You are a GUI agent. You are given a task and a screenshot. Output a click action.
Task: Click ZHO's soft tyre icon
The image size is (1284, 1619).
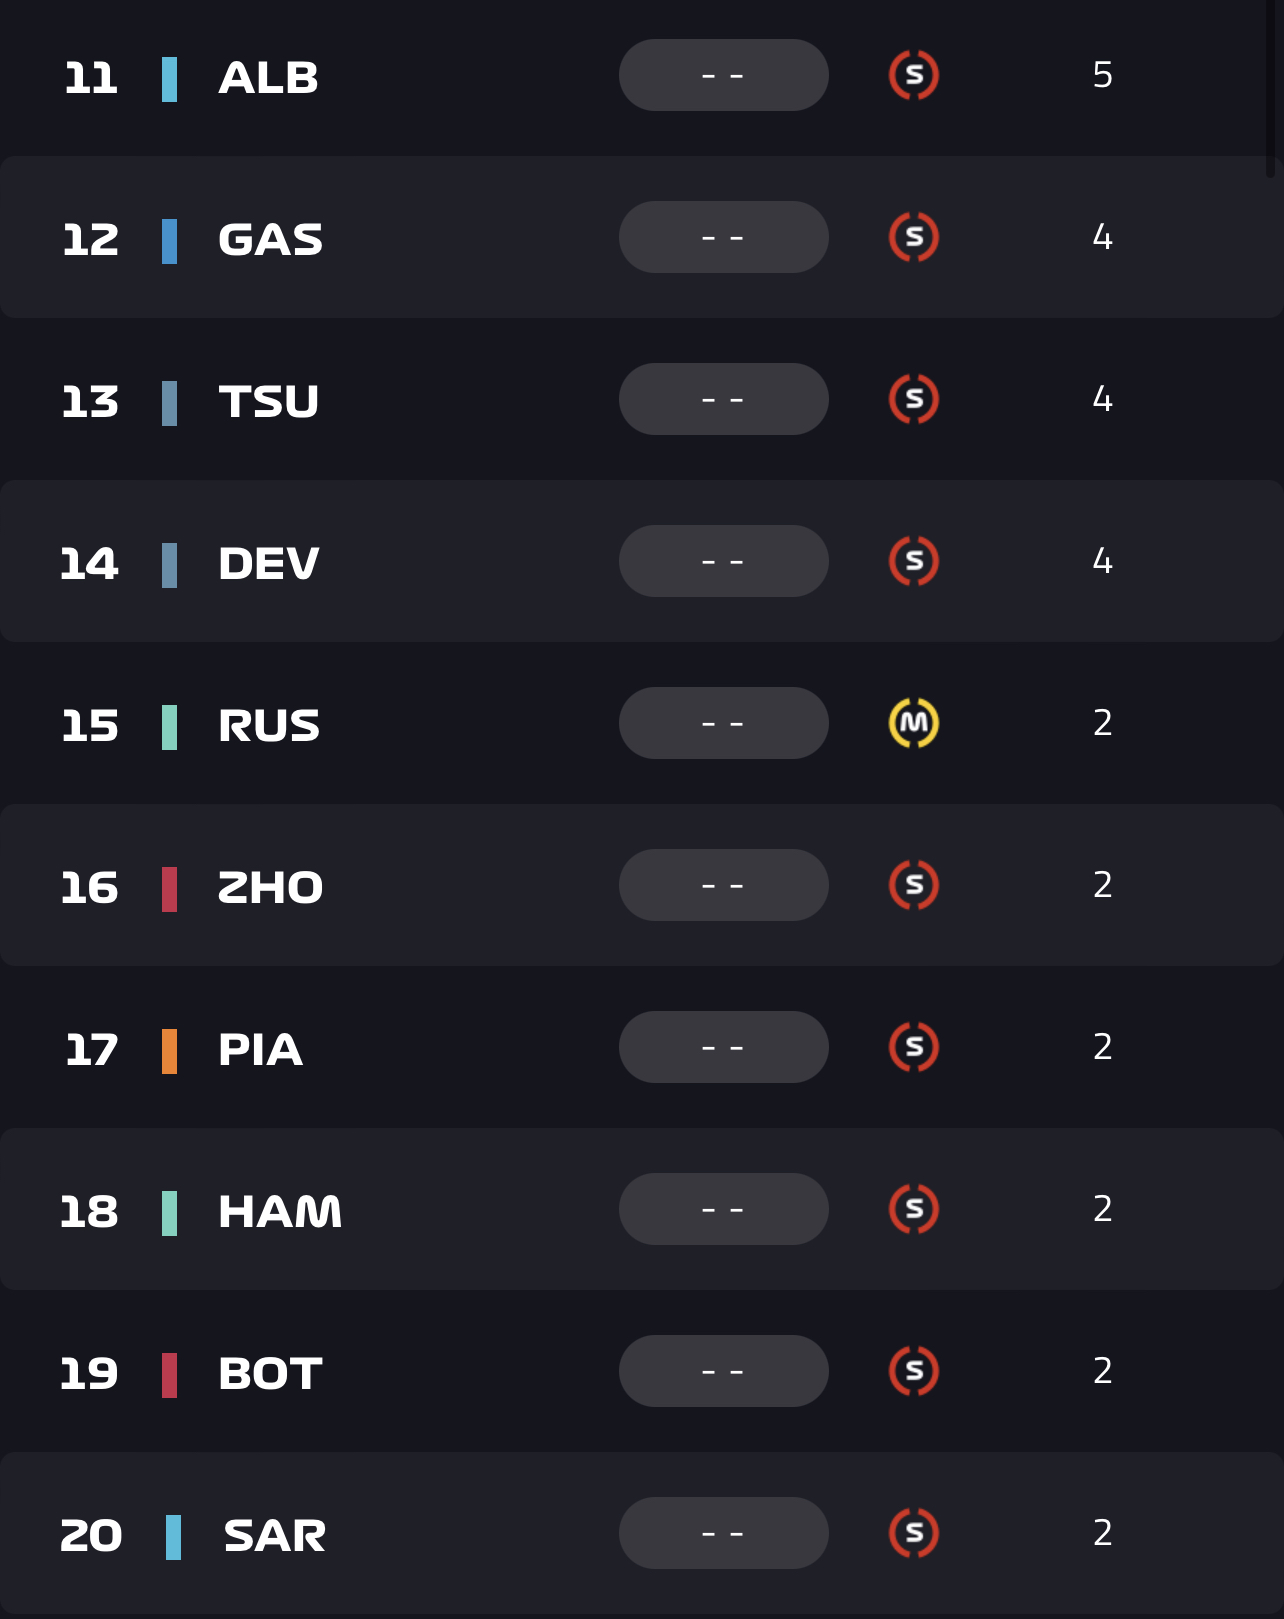pos(914,885)
